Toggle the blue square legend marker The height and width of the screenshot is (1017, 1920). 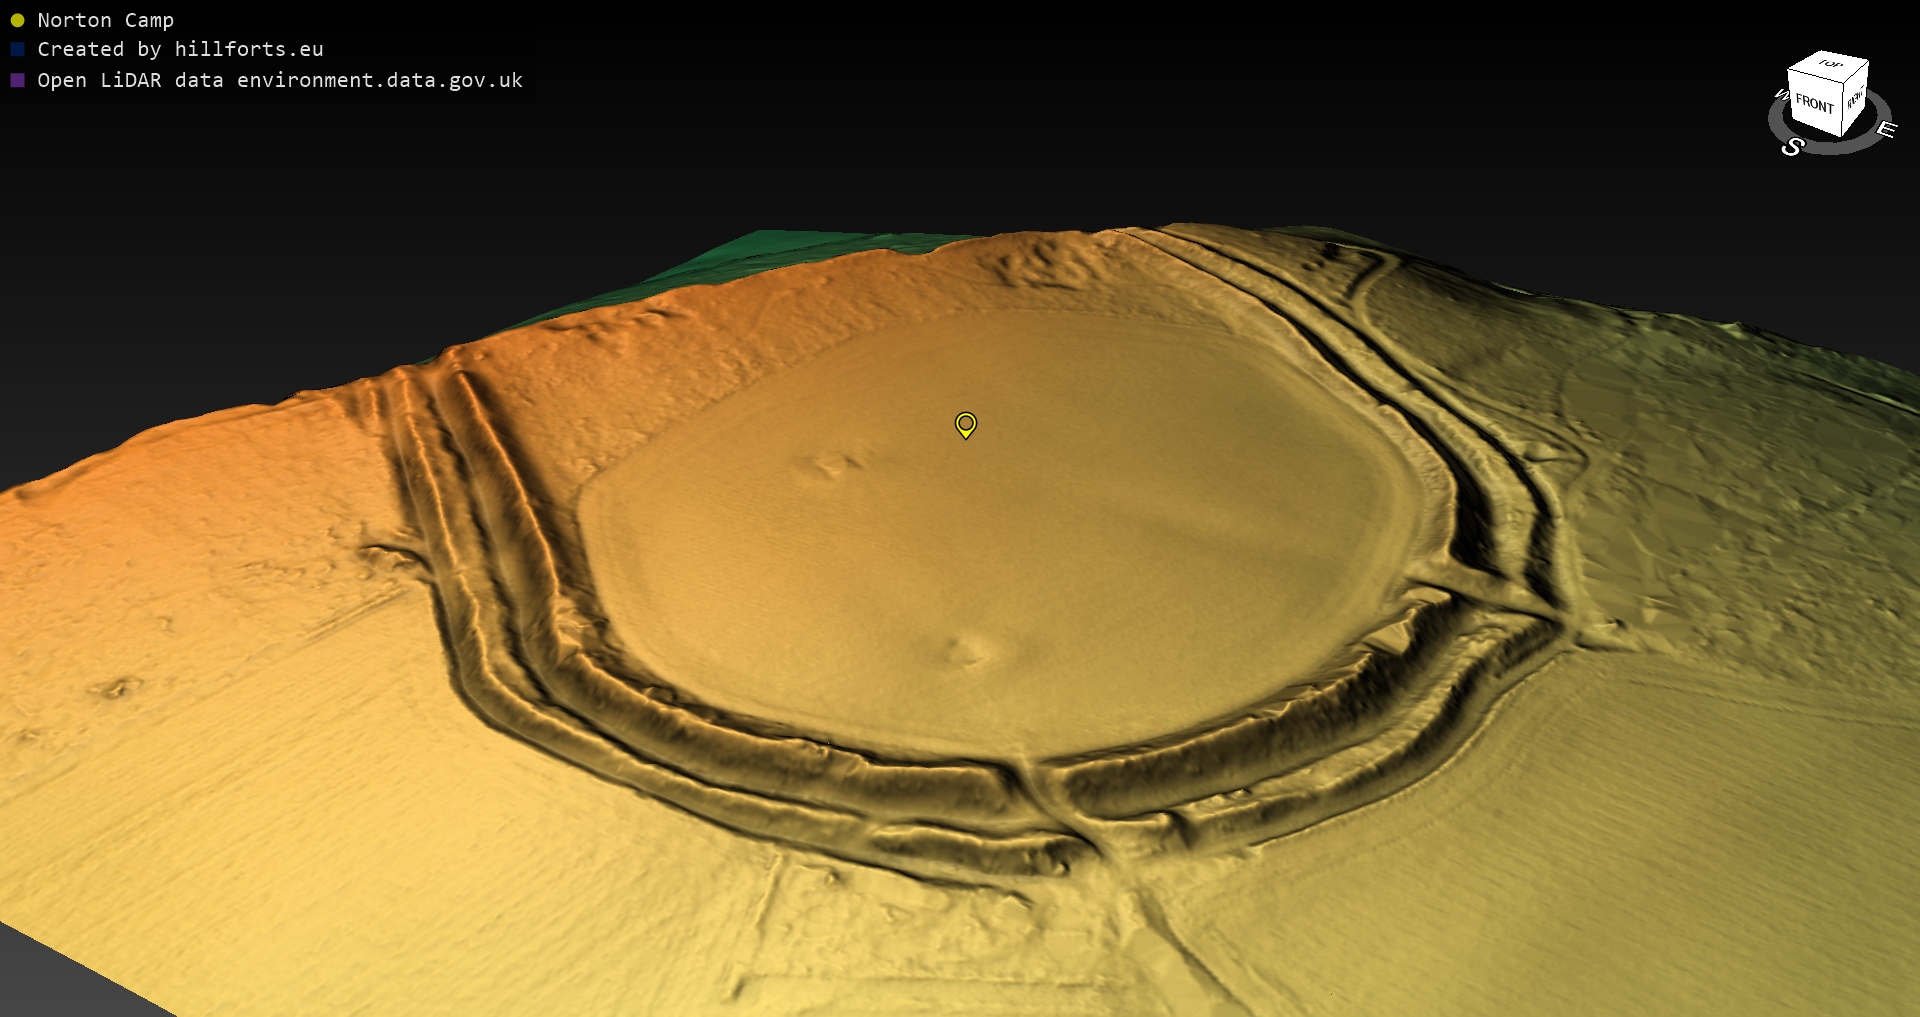coord(17,49)
